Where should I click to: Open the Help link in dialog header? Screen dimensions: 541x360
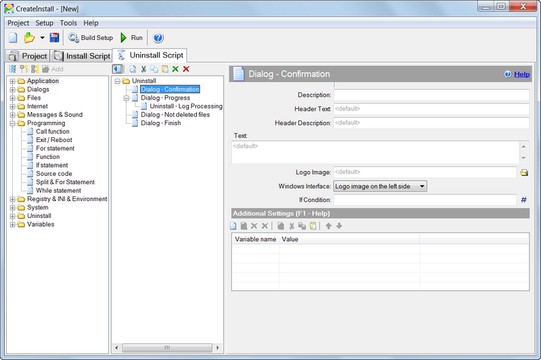click(x=521, y=74)
